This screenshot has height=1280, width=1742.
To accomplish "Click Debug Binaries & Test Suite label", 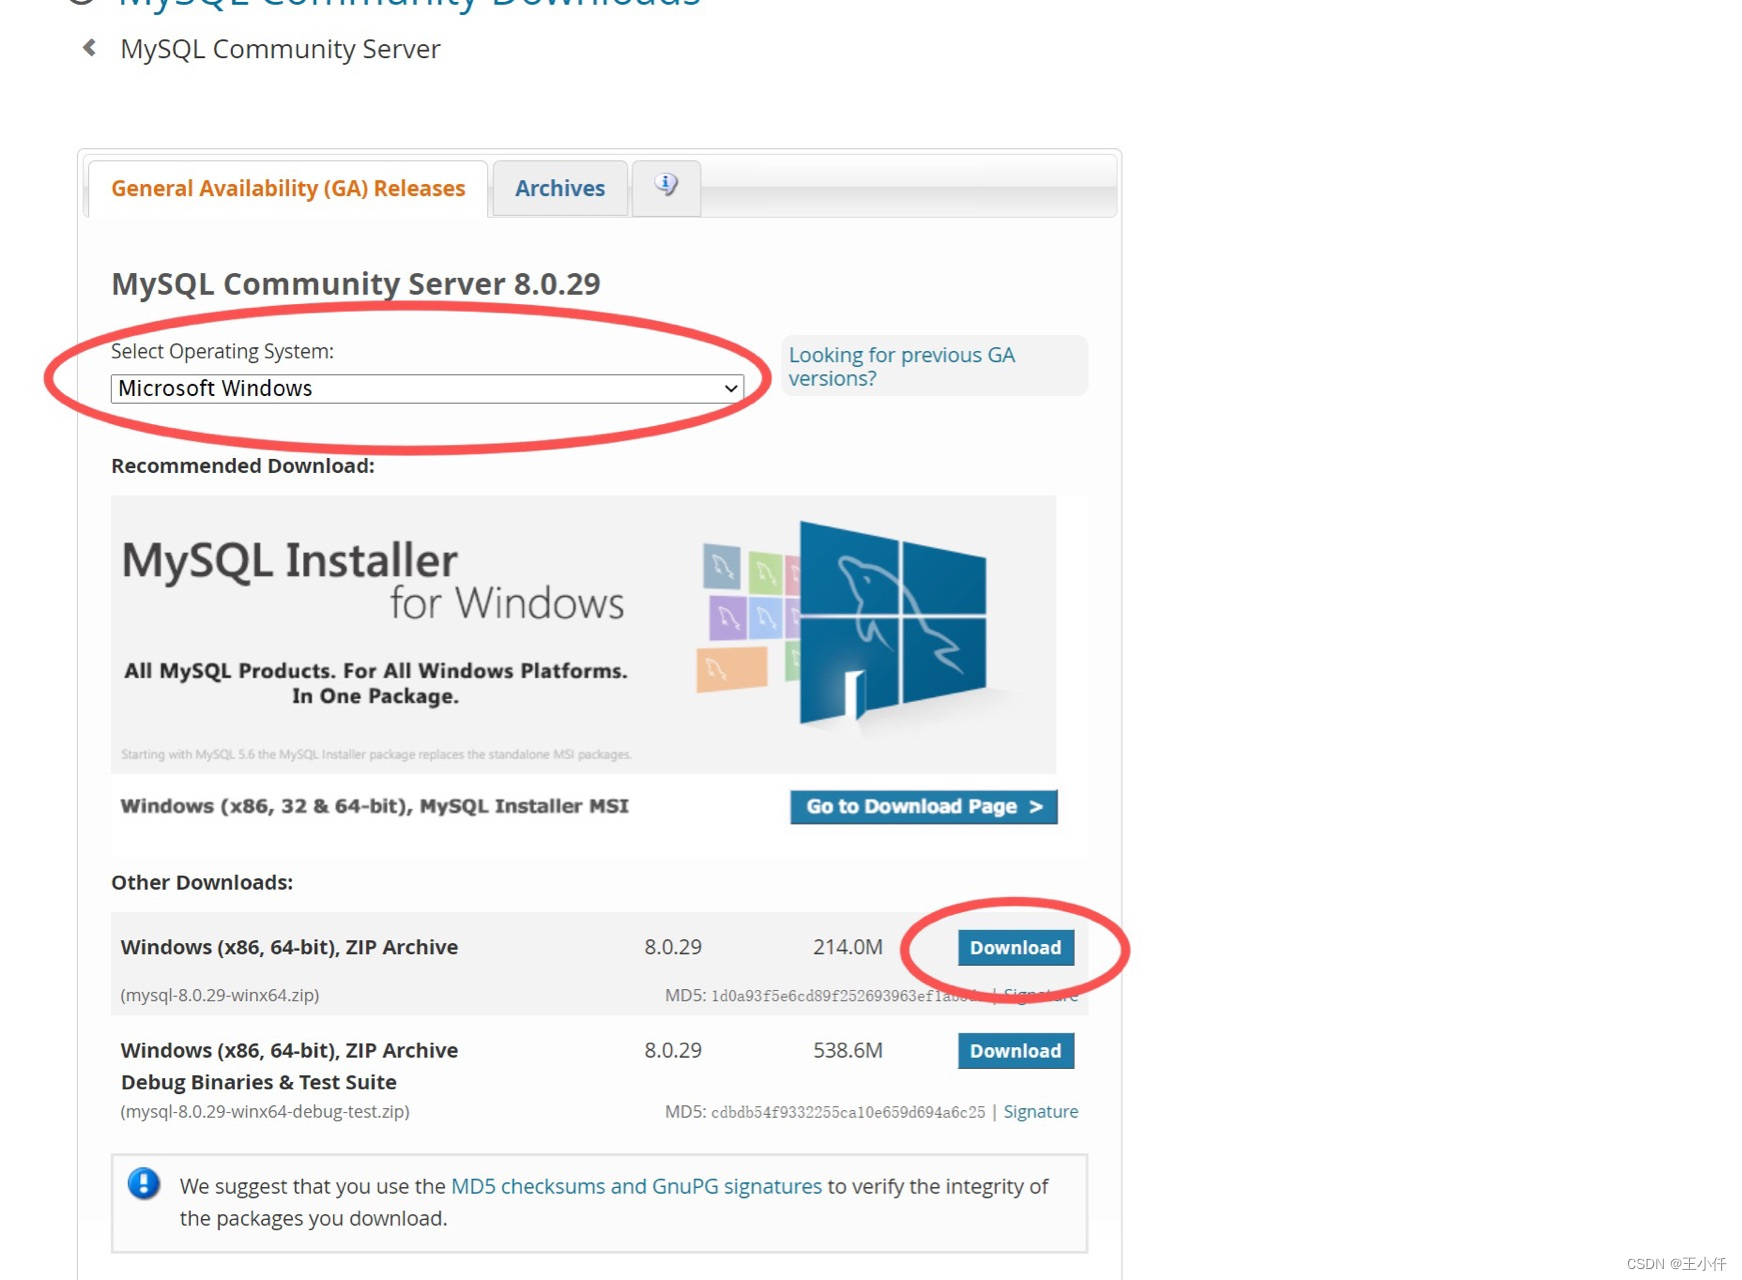I will (259, 1082).
